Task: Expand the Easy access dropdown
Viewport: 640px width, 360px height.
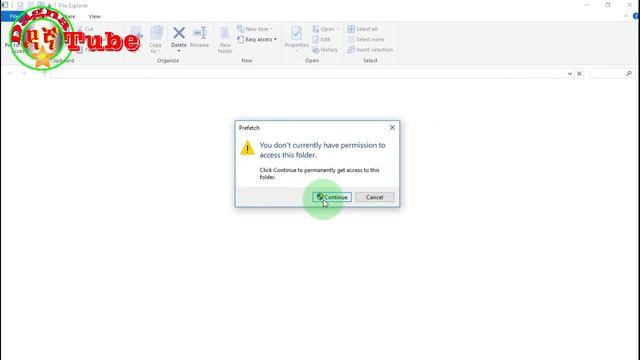Action: tap(257, 40)
